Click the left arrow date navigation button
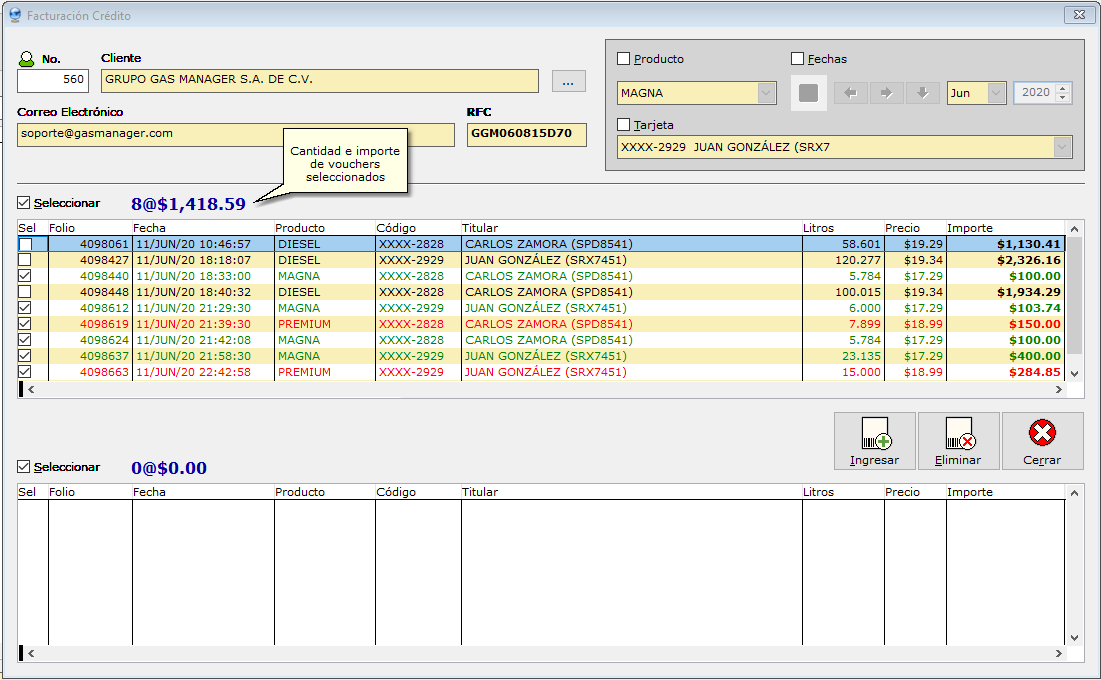1101x680 pixels. [x=851, y=93]
